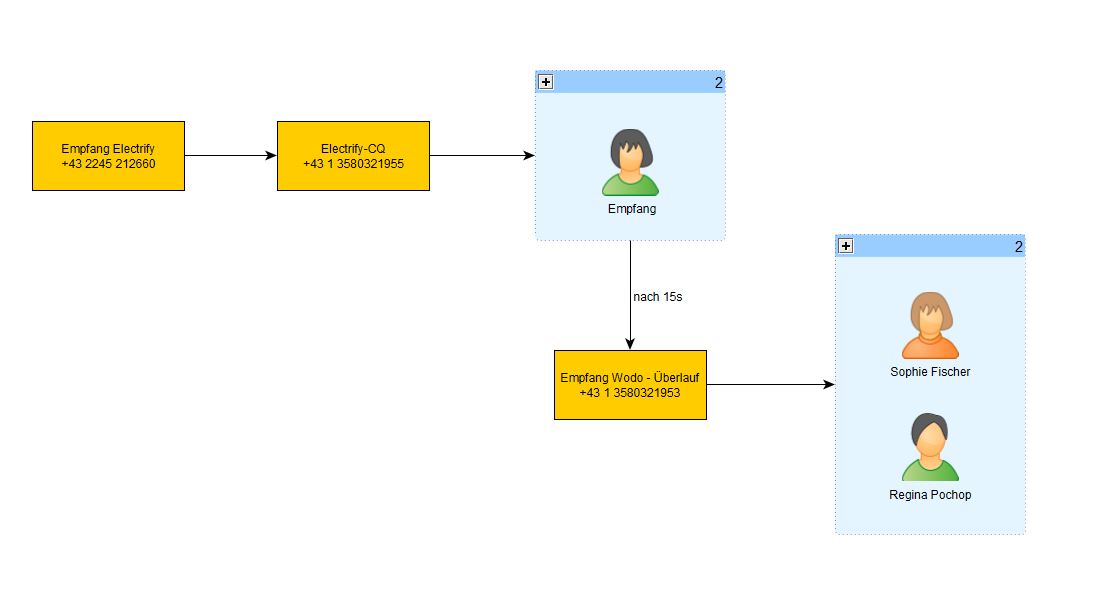This screenshot has width=1095, height=600.
Task: Select the Regina Pochop avatar icon
Action: point(930,447)
